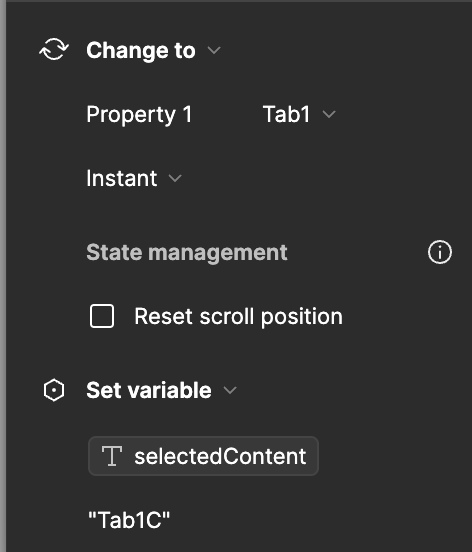Click the Property 1 label
472x552 pixels.
139,115
